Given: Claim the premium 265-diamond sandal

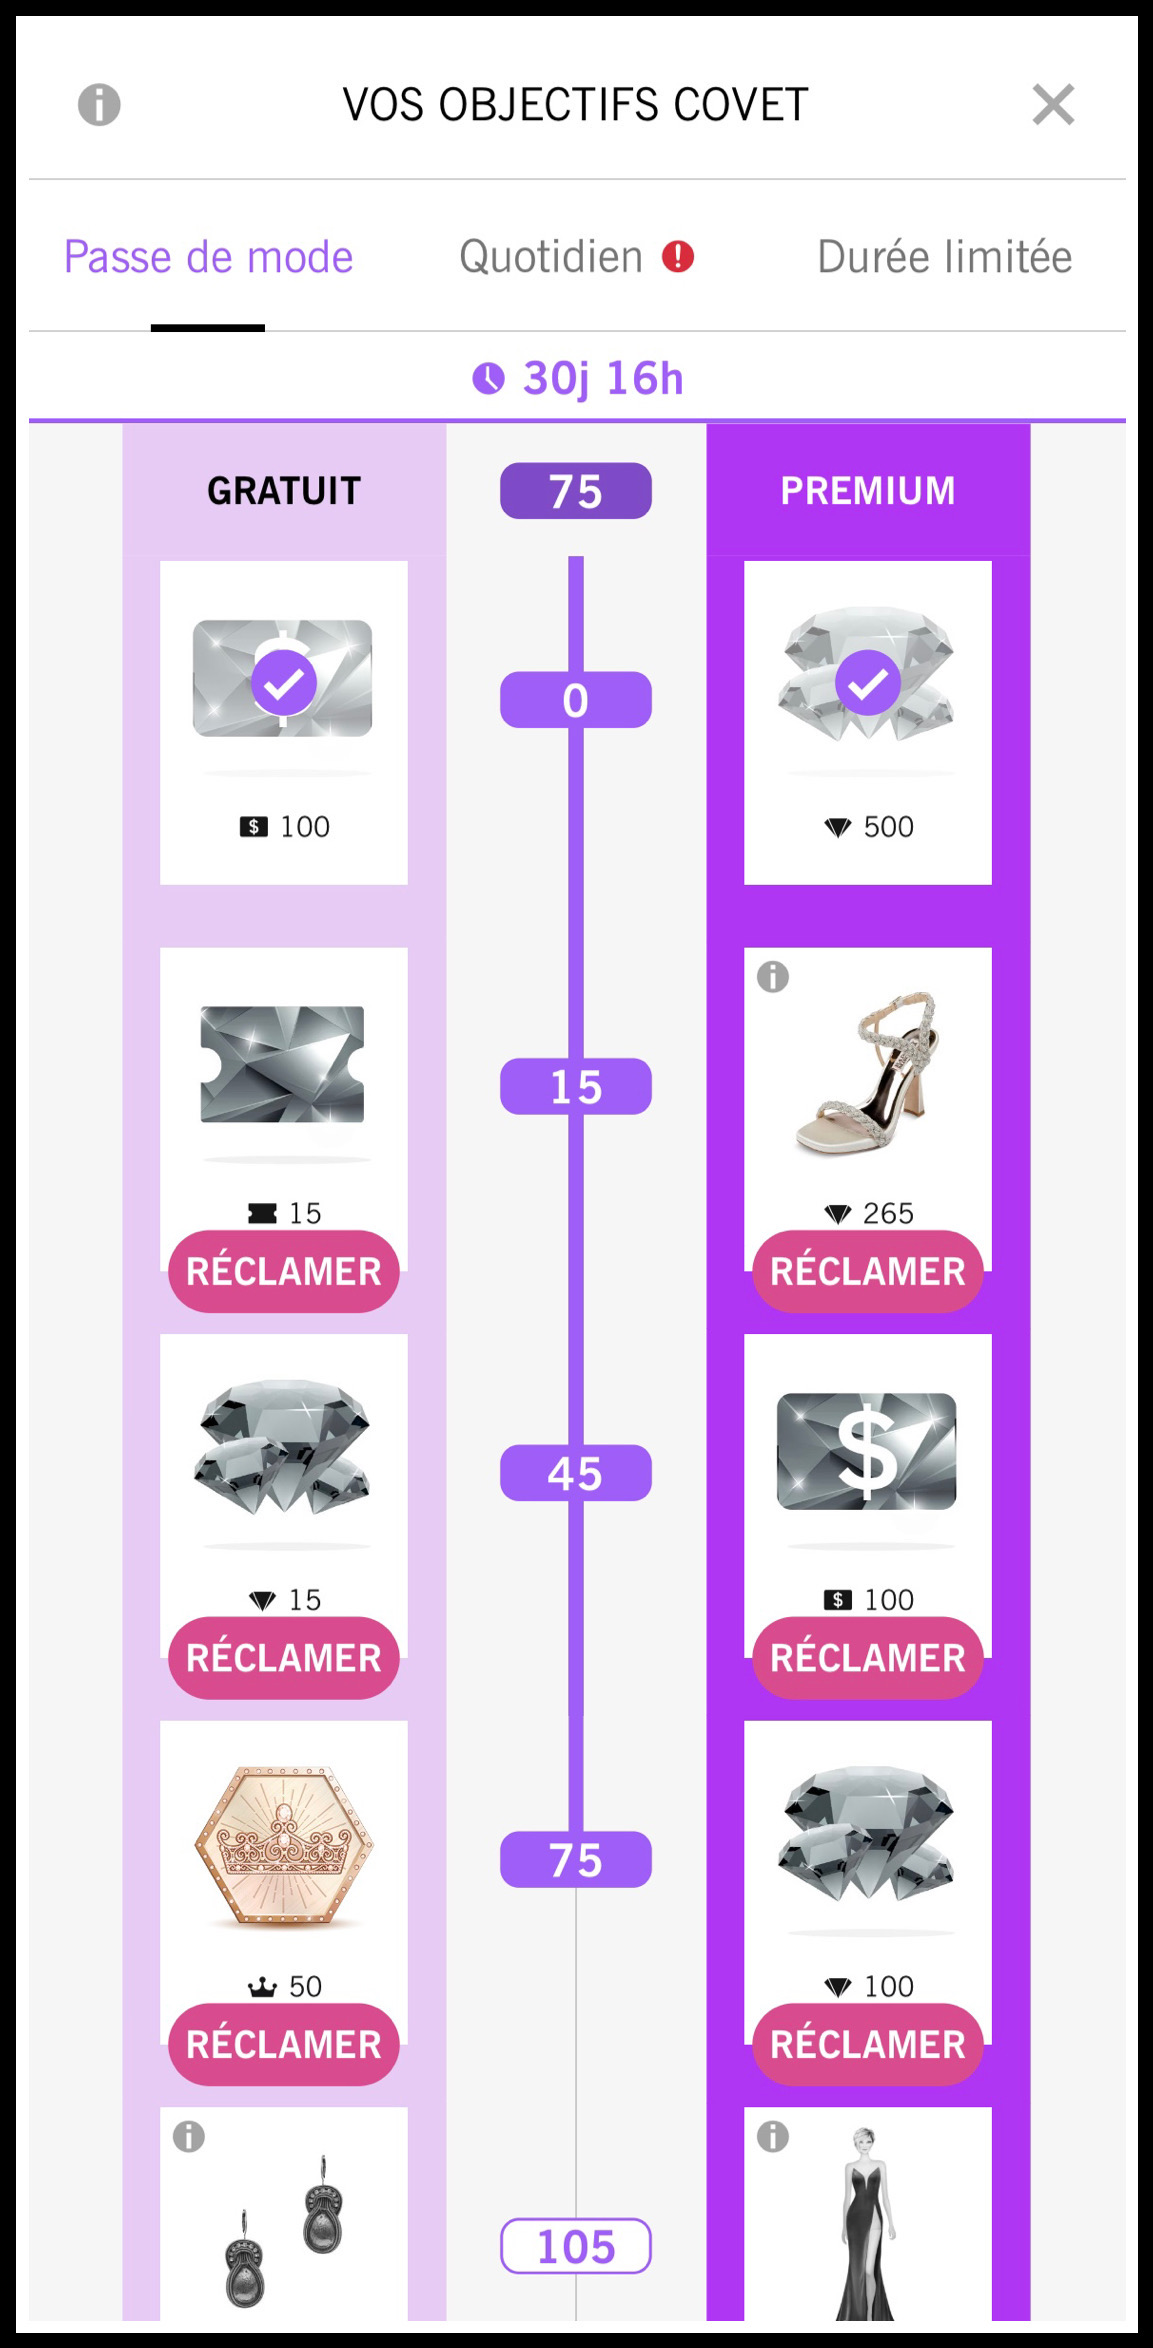Looking at the screenshot, I should point(867,1271).
